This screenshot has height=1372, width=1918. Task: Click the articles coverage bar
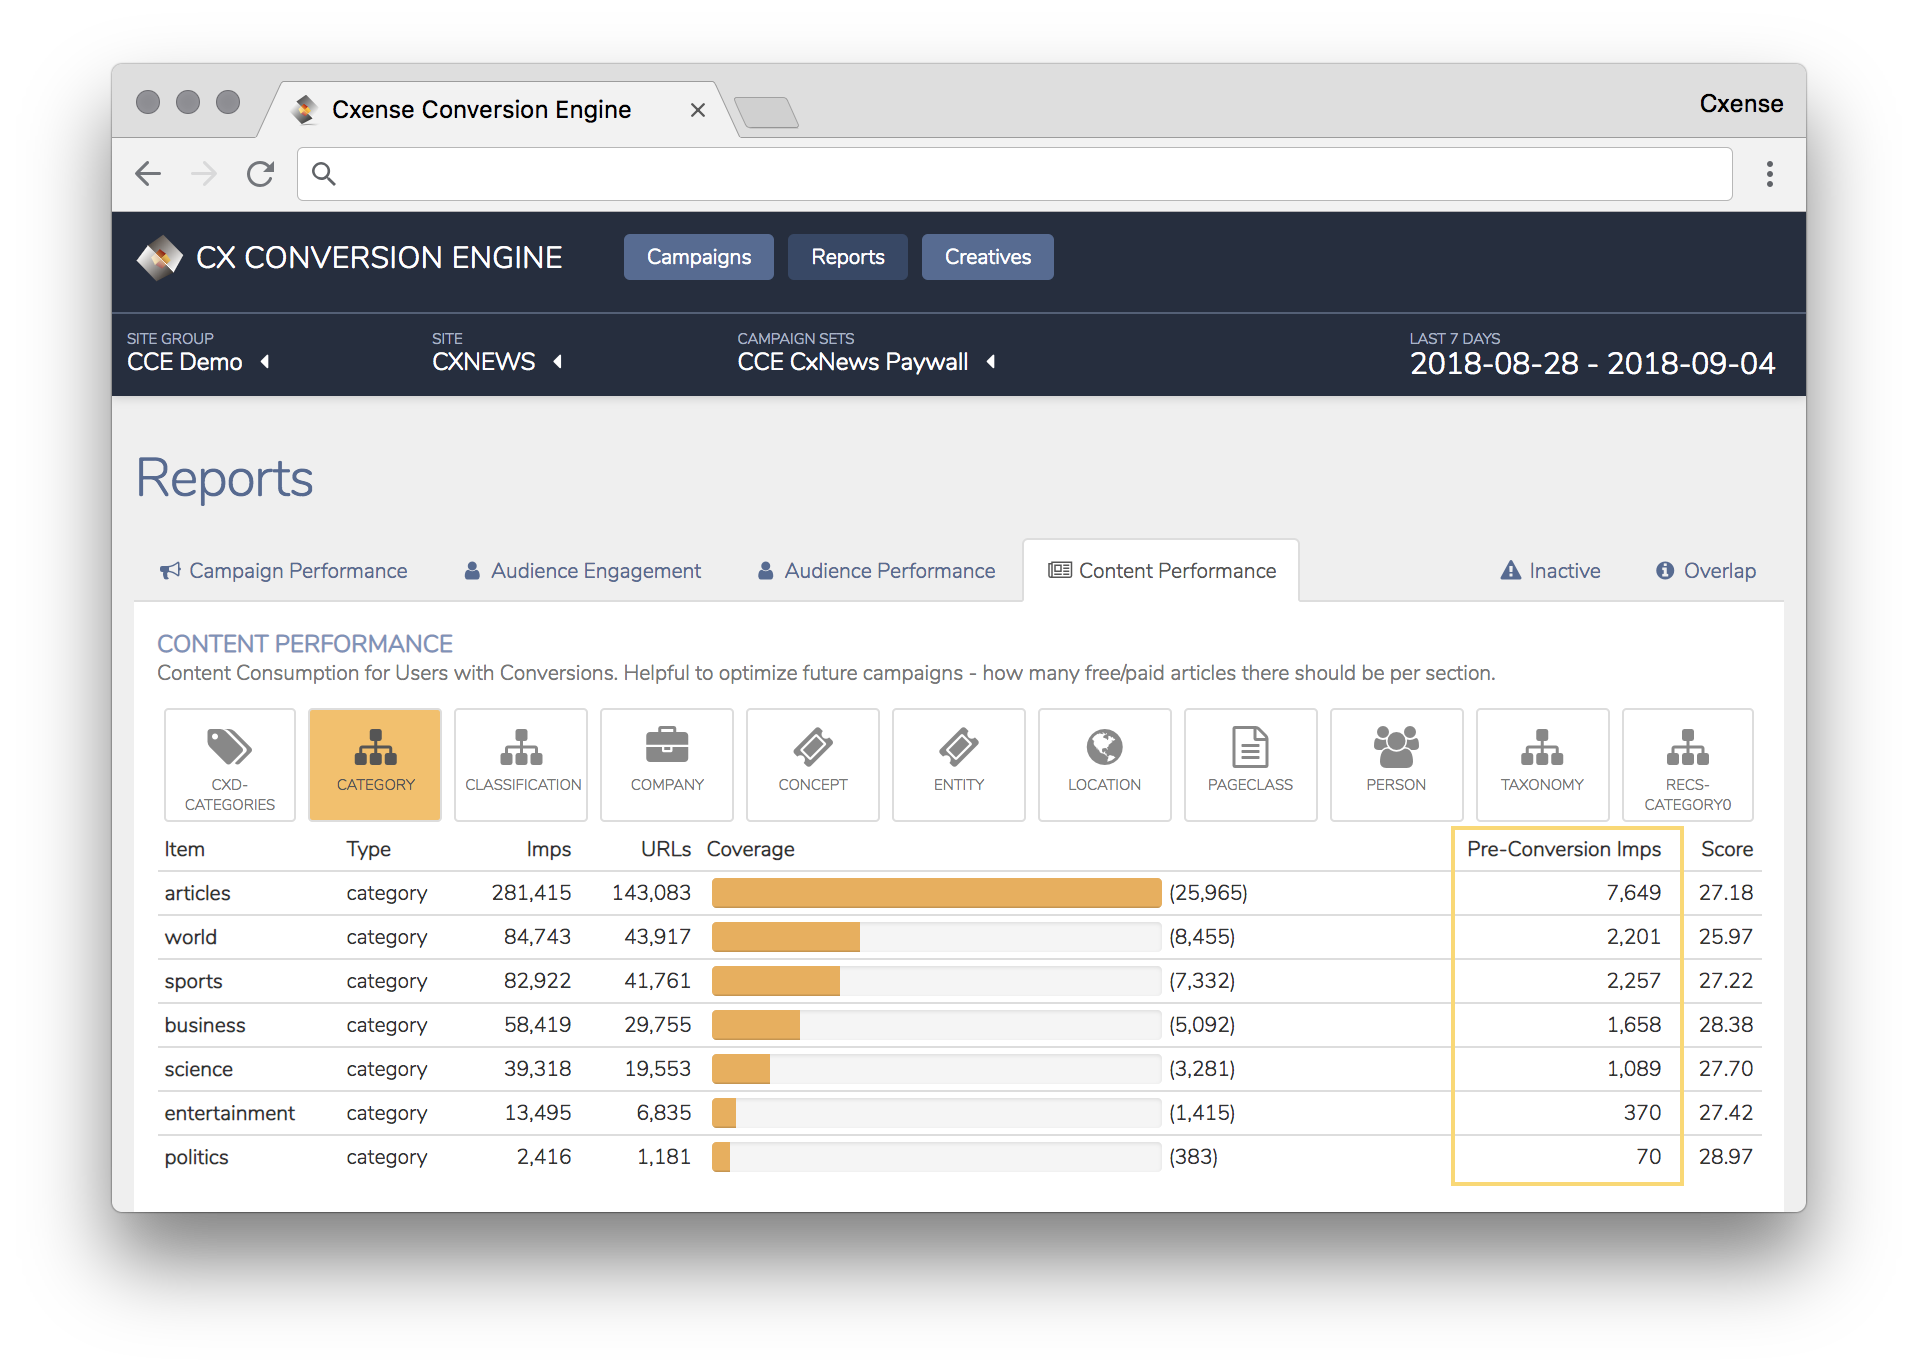coord(937,893)
